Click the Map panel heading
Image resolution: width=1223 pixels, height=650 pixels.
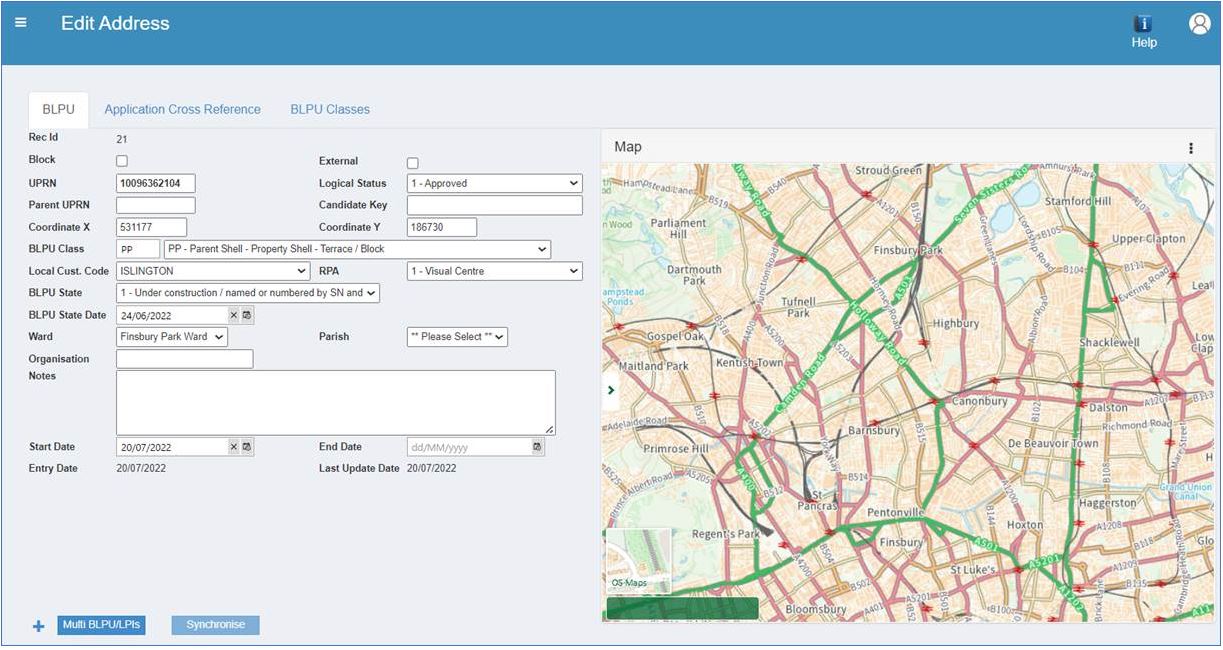click(628, 147)
